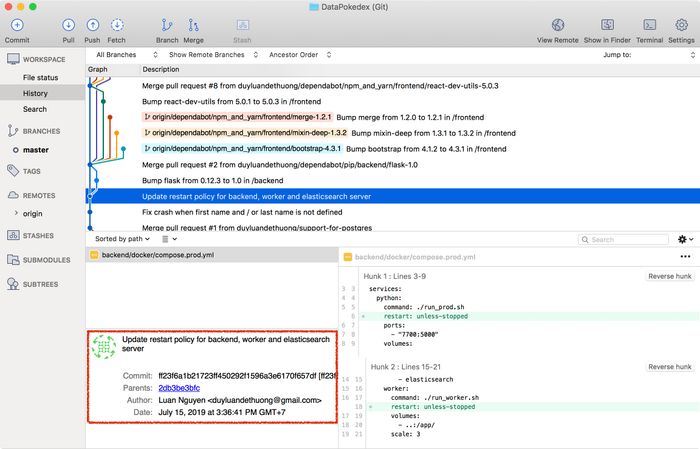Open the Branch tool
Screen dimensions: 700x449
(x=166, y=25)
